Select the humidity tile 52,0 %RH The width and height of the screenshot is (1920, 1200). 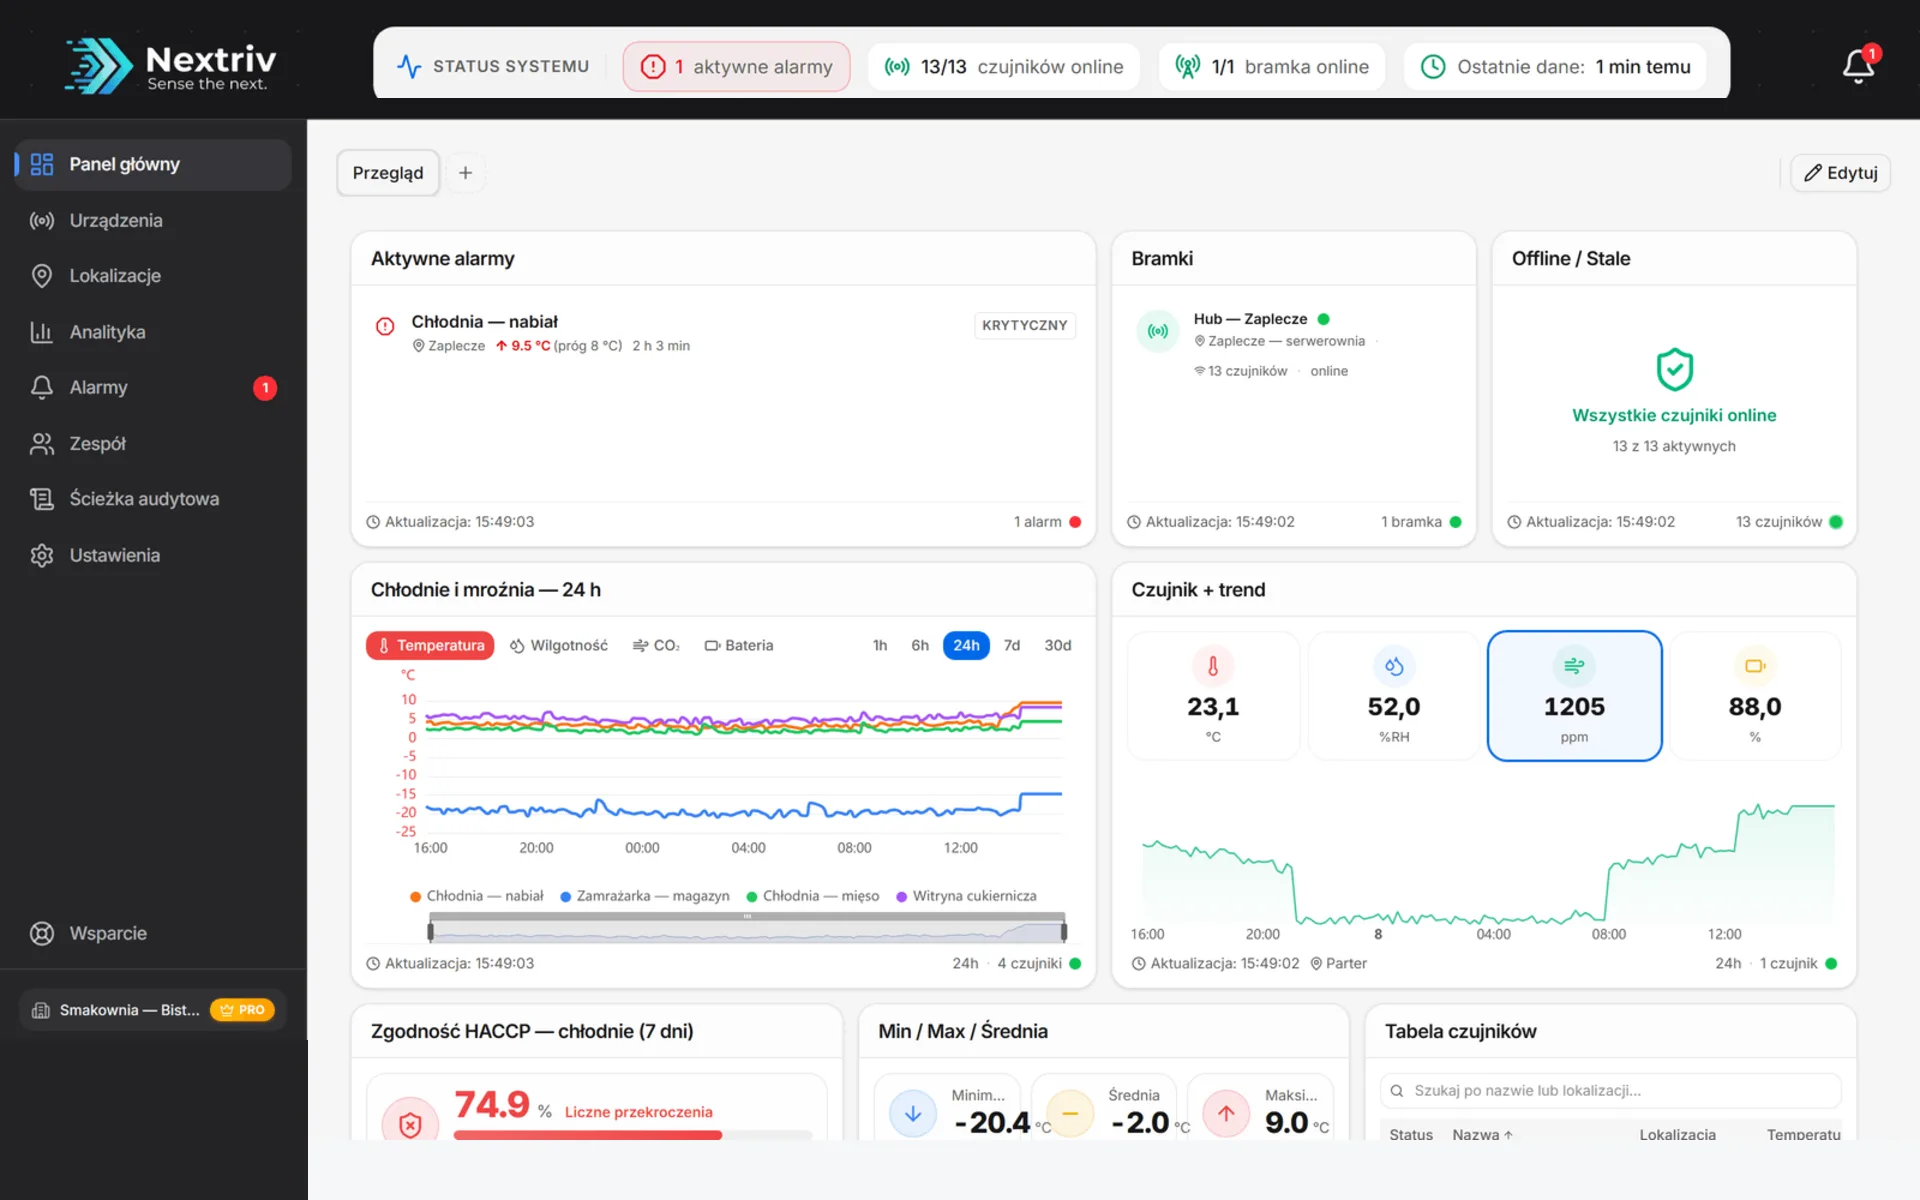pos(1394,696)
